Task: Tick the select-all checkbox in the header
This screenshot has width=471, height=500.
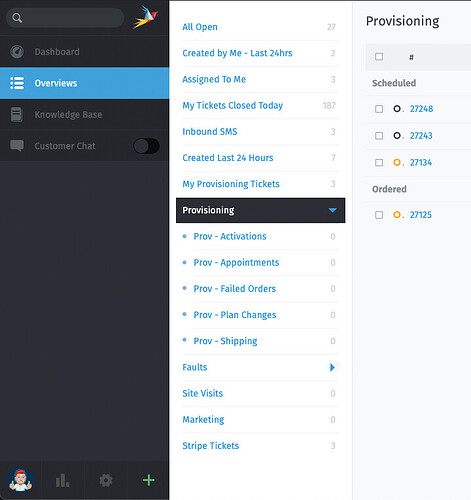Action: (379, 57)
